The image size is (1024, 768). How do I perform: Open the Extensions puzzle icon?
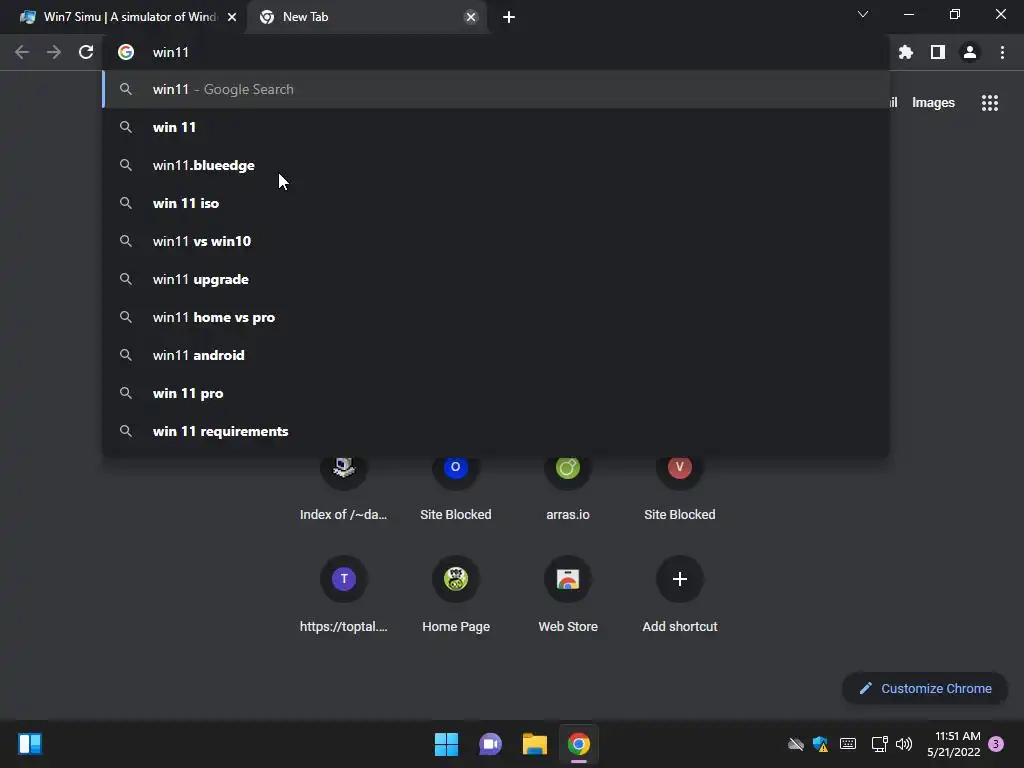pos(906,52)
